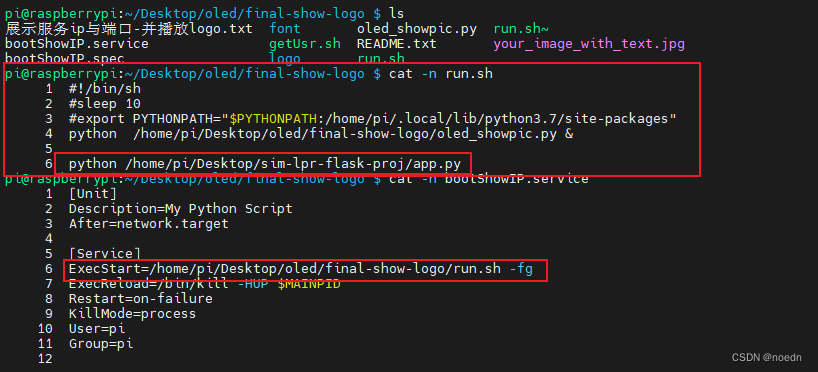Select the 'User=pi' line

pyautogui.click(x=97, y=329)
